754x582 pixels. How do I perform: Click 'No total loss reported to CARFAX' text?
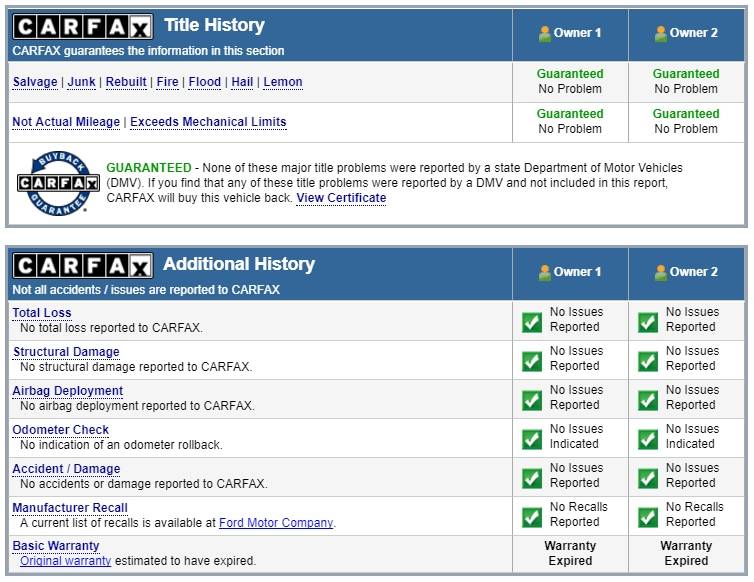pyautogui.click(x=112, y=328)
